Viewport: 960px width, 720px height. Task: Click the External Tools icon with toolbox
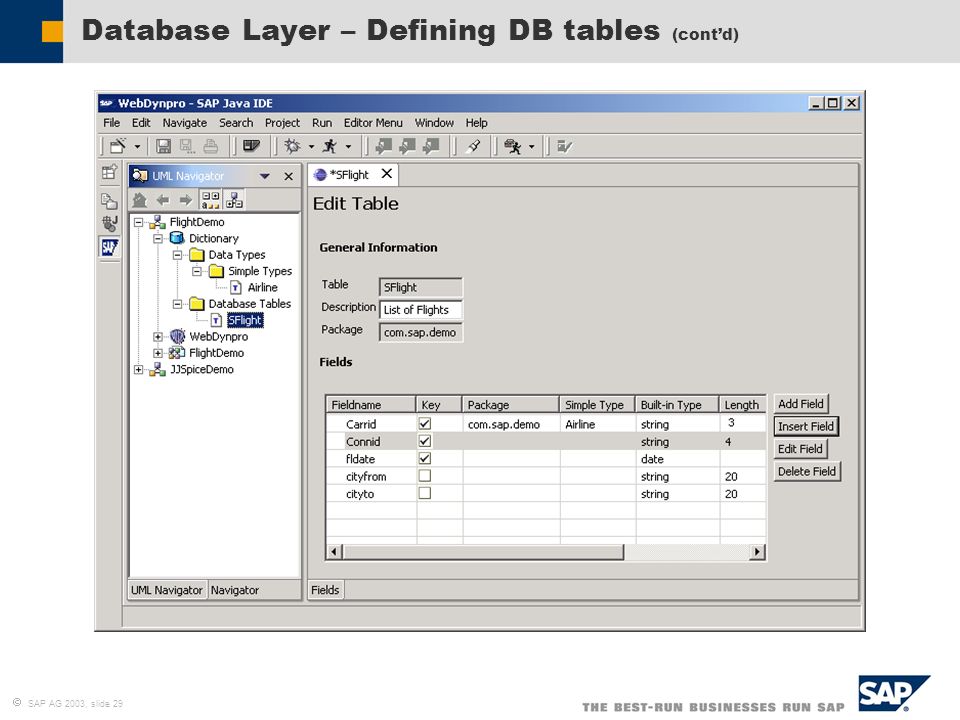[512, 146]
